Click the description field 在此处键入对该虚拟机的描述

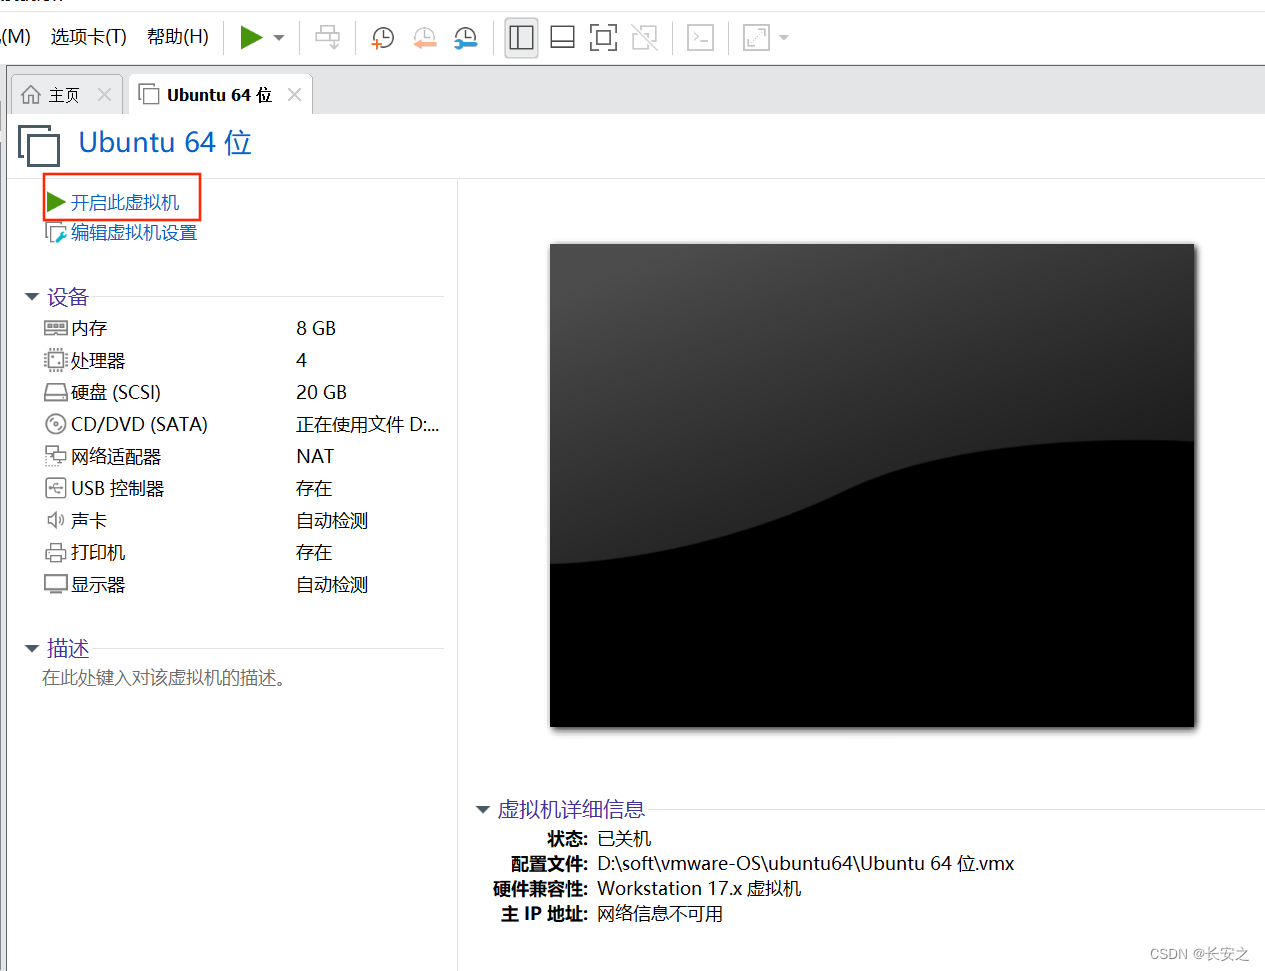(x=166, y=678)
